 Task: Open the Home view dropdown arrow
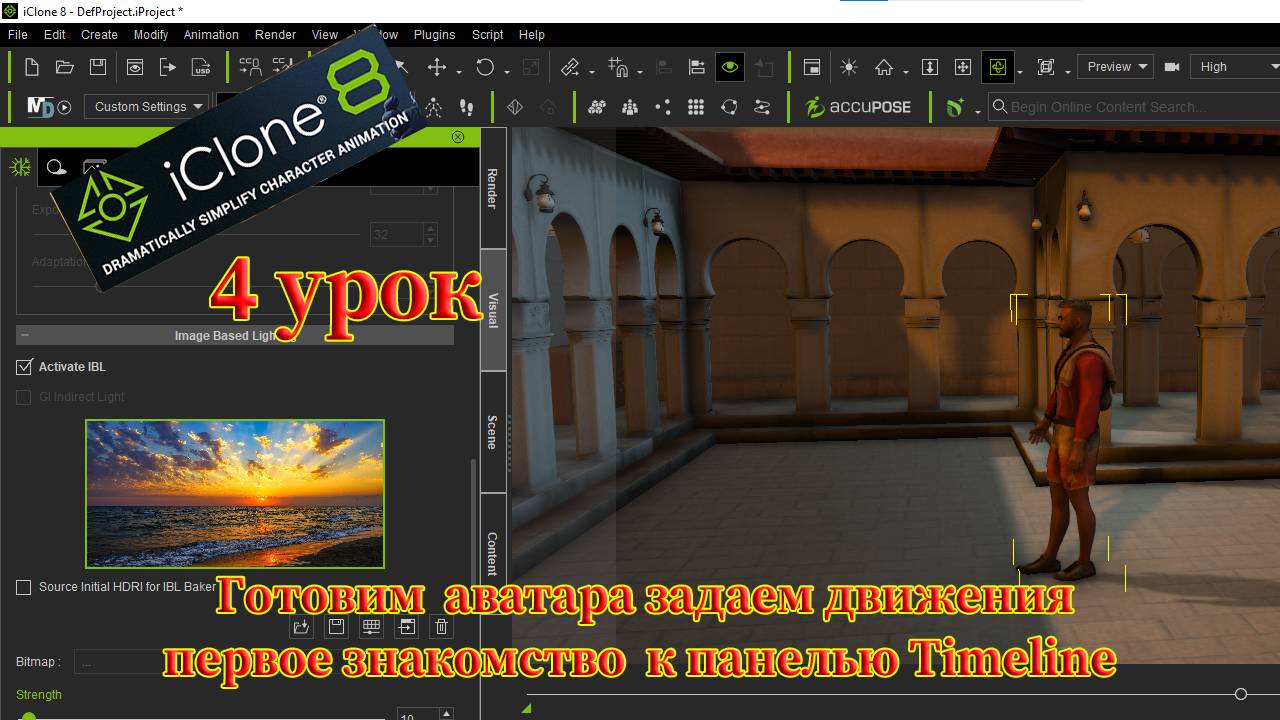click(905, 71)
